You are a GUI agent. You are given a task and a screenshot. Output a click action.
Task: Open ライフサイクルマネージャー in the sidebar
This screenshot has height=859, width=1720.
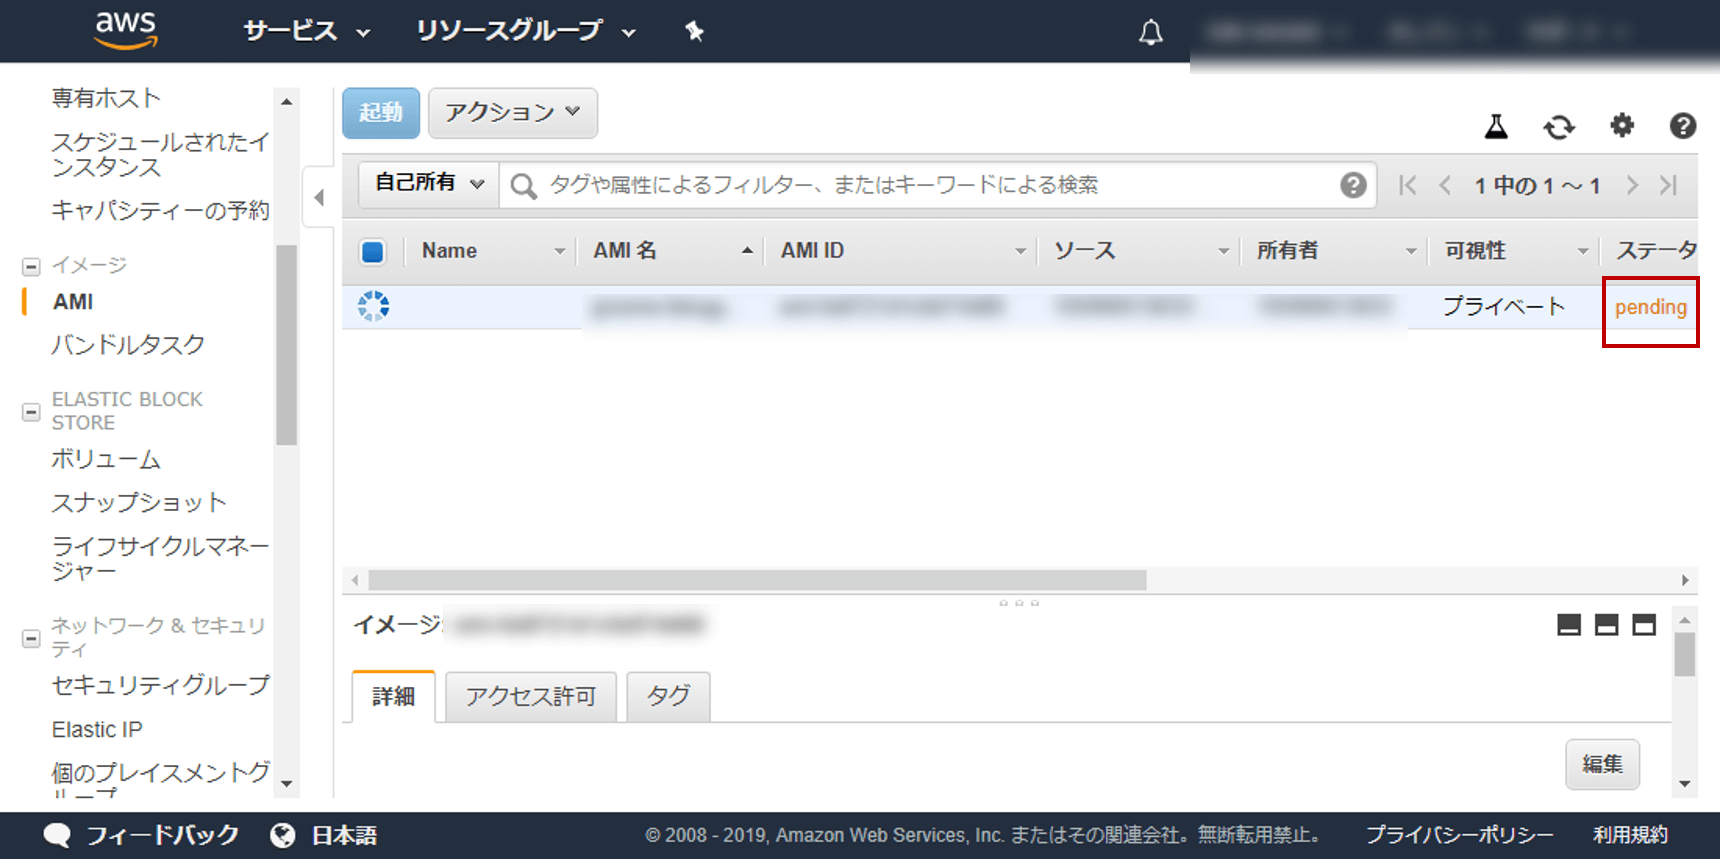tap(160, 558)
